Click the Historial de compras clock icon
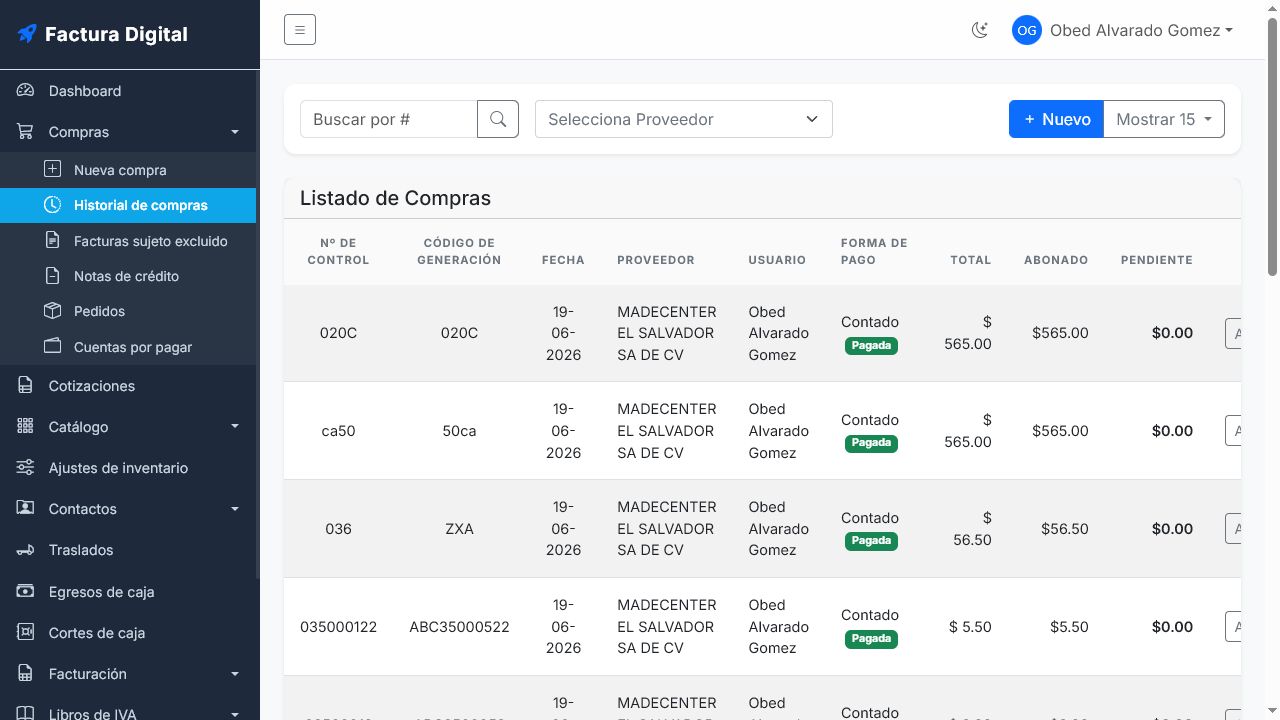This screenshot has width=1280, height=720. (53, 205)
